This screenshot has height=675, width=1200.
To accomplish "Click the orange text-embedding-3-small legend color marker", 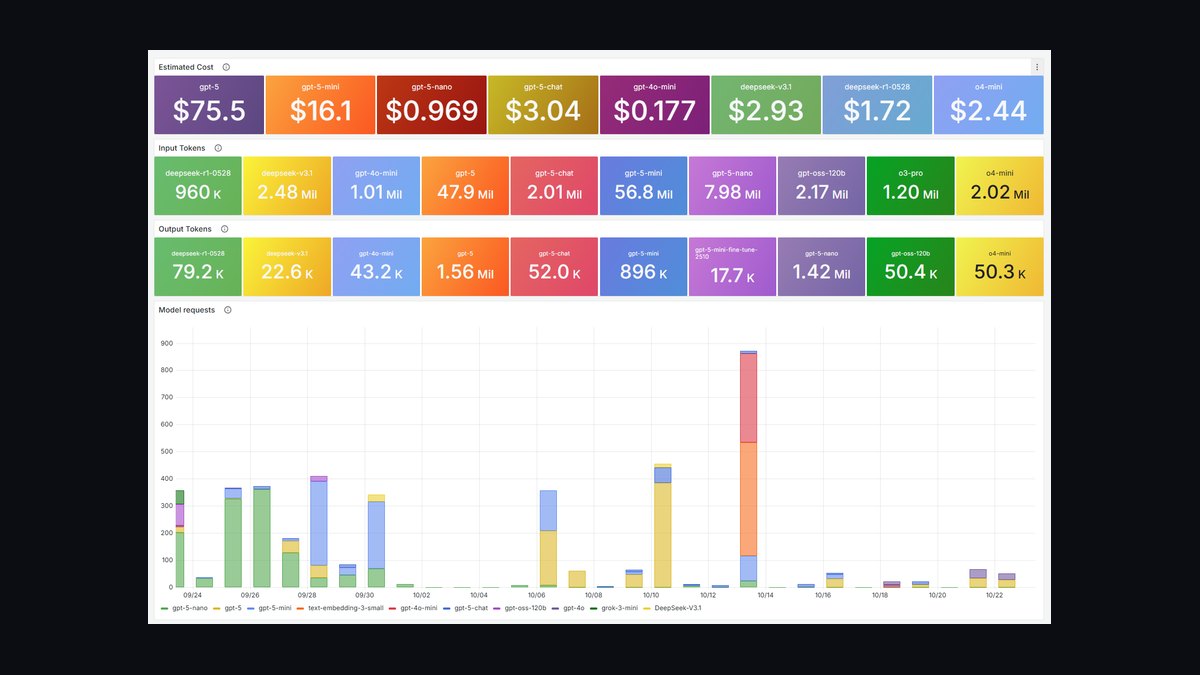I will click(301, 607).
